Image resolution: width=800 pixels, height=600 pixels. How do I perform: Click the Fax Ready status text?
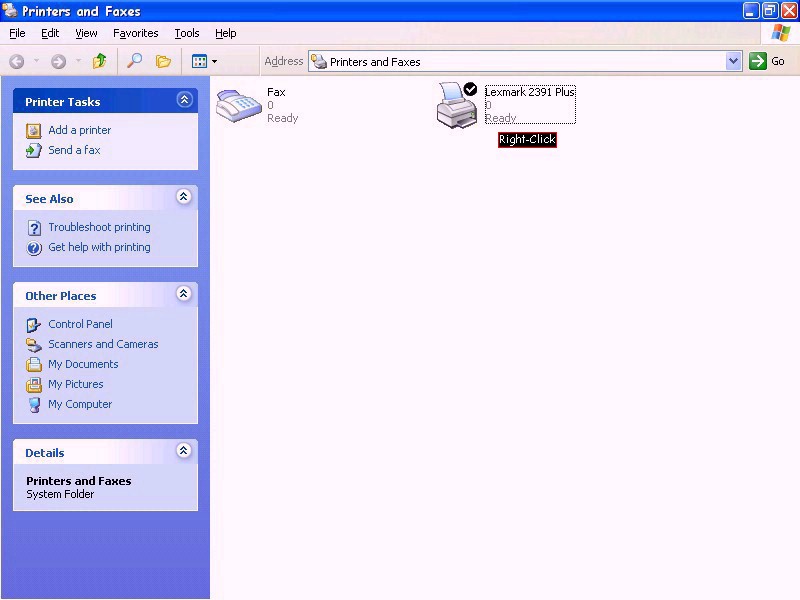(283, 118)
